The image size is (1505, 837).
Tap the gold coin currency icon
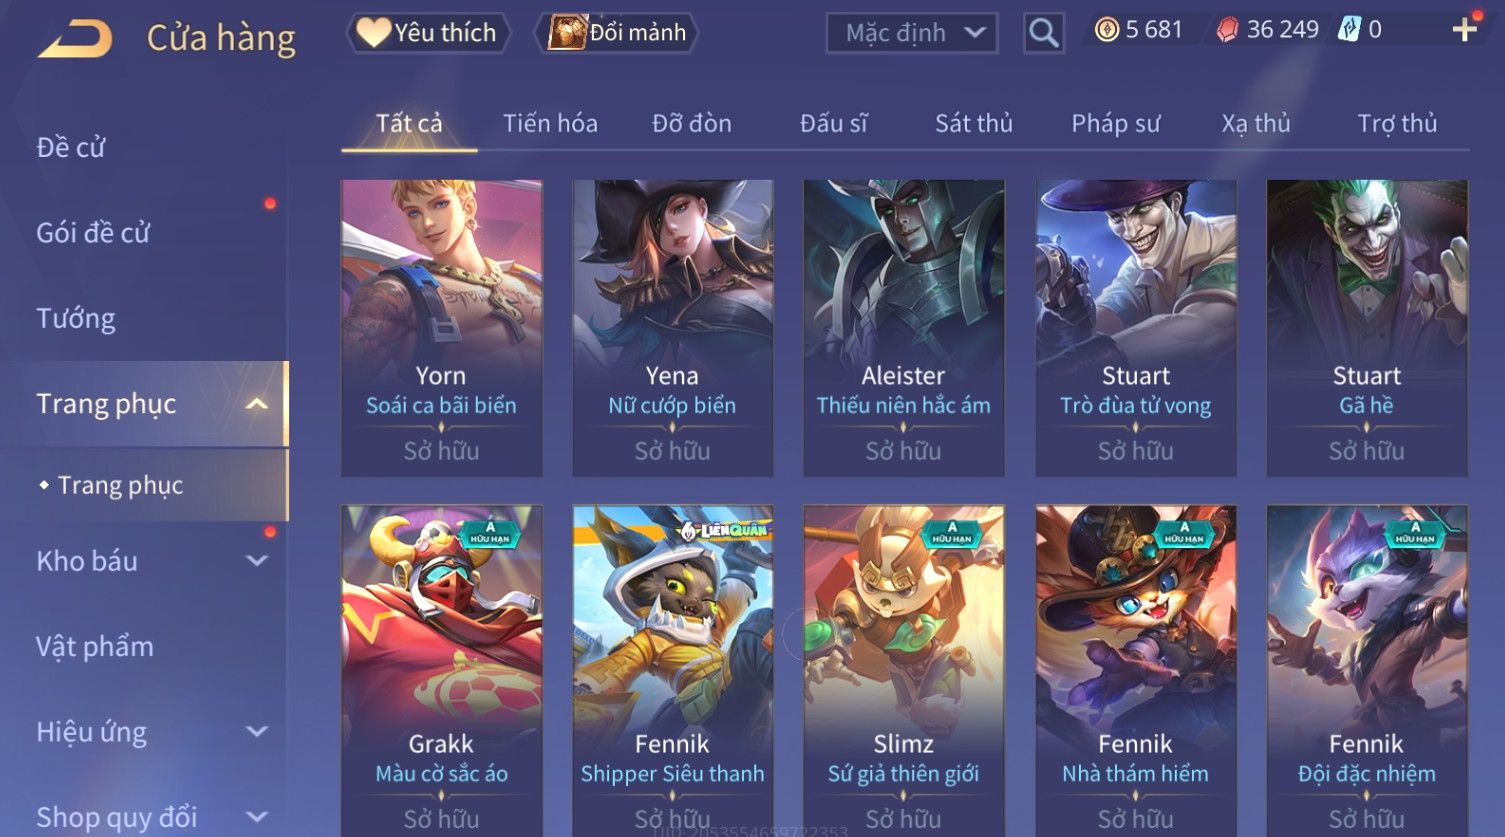tap(1106, 30)
